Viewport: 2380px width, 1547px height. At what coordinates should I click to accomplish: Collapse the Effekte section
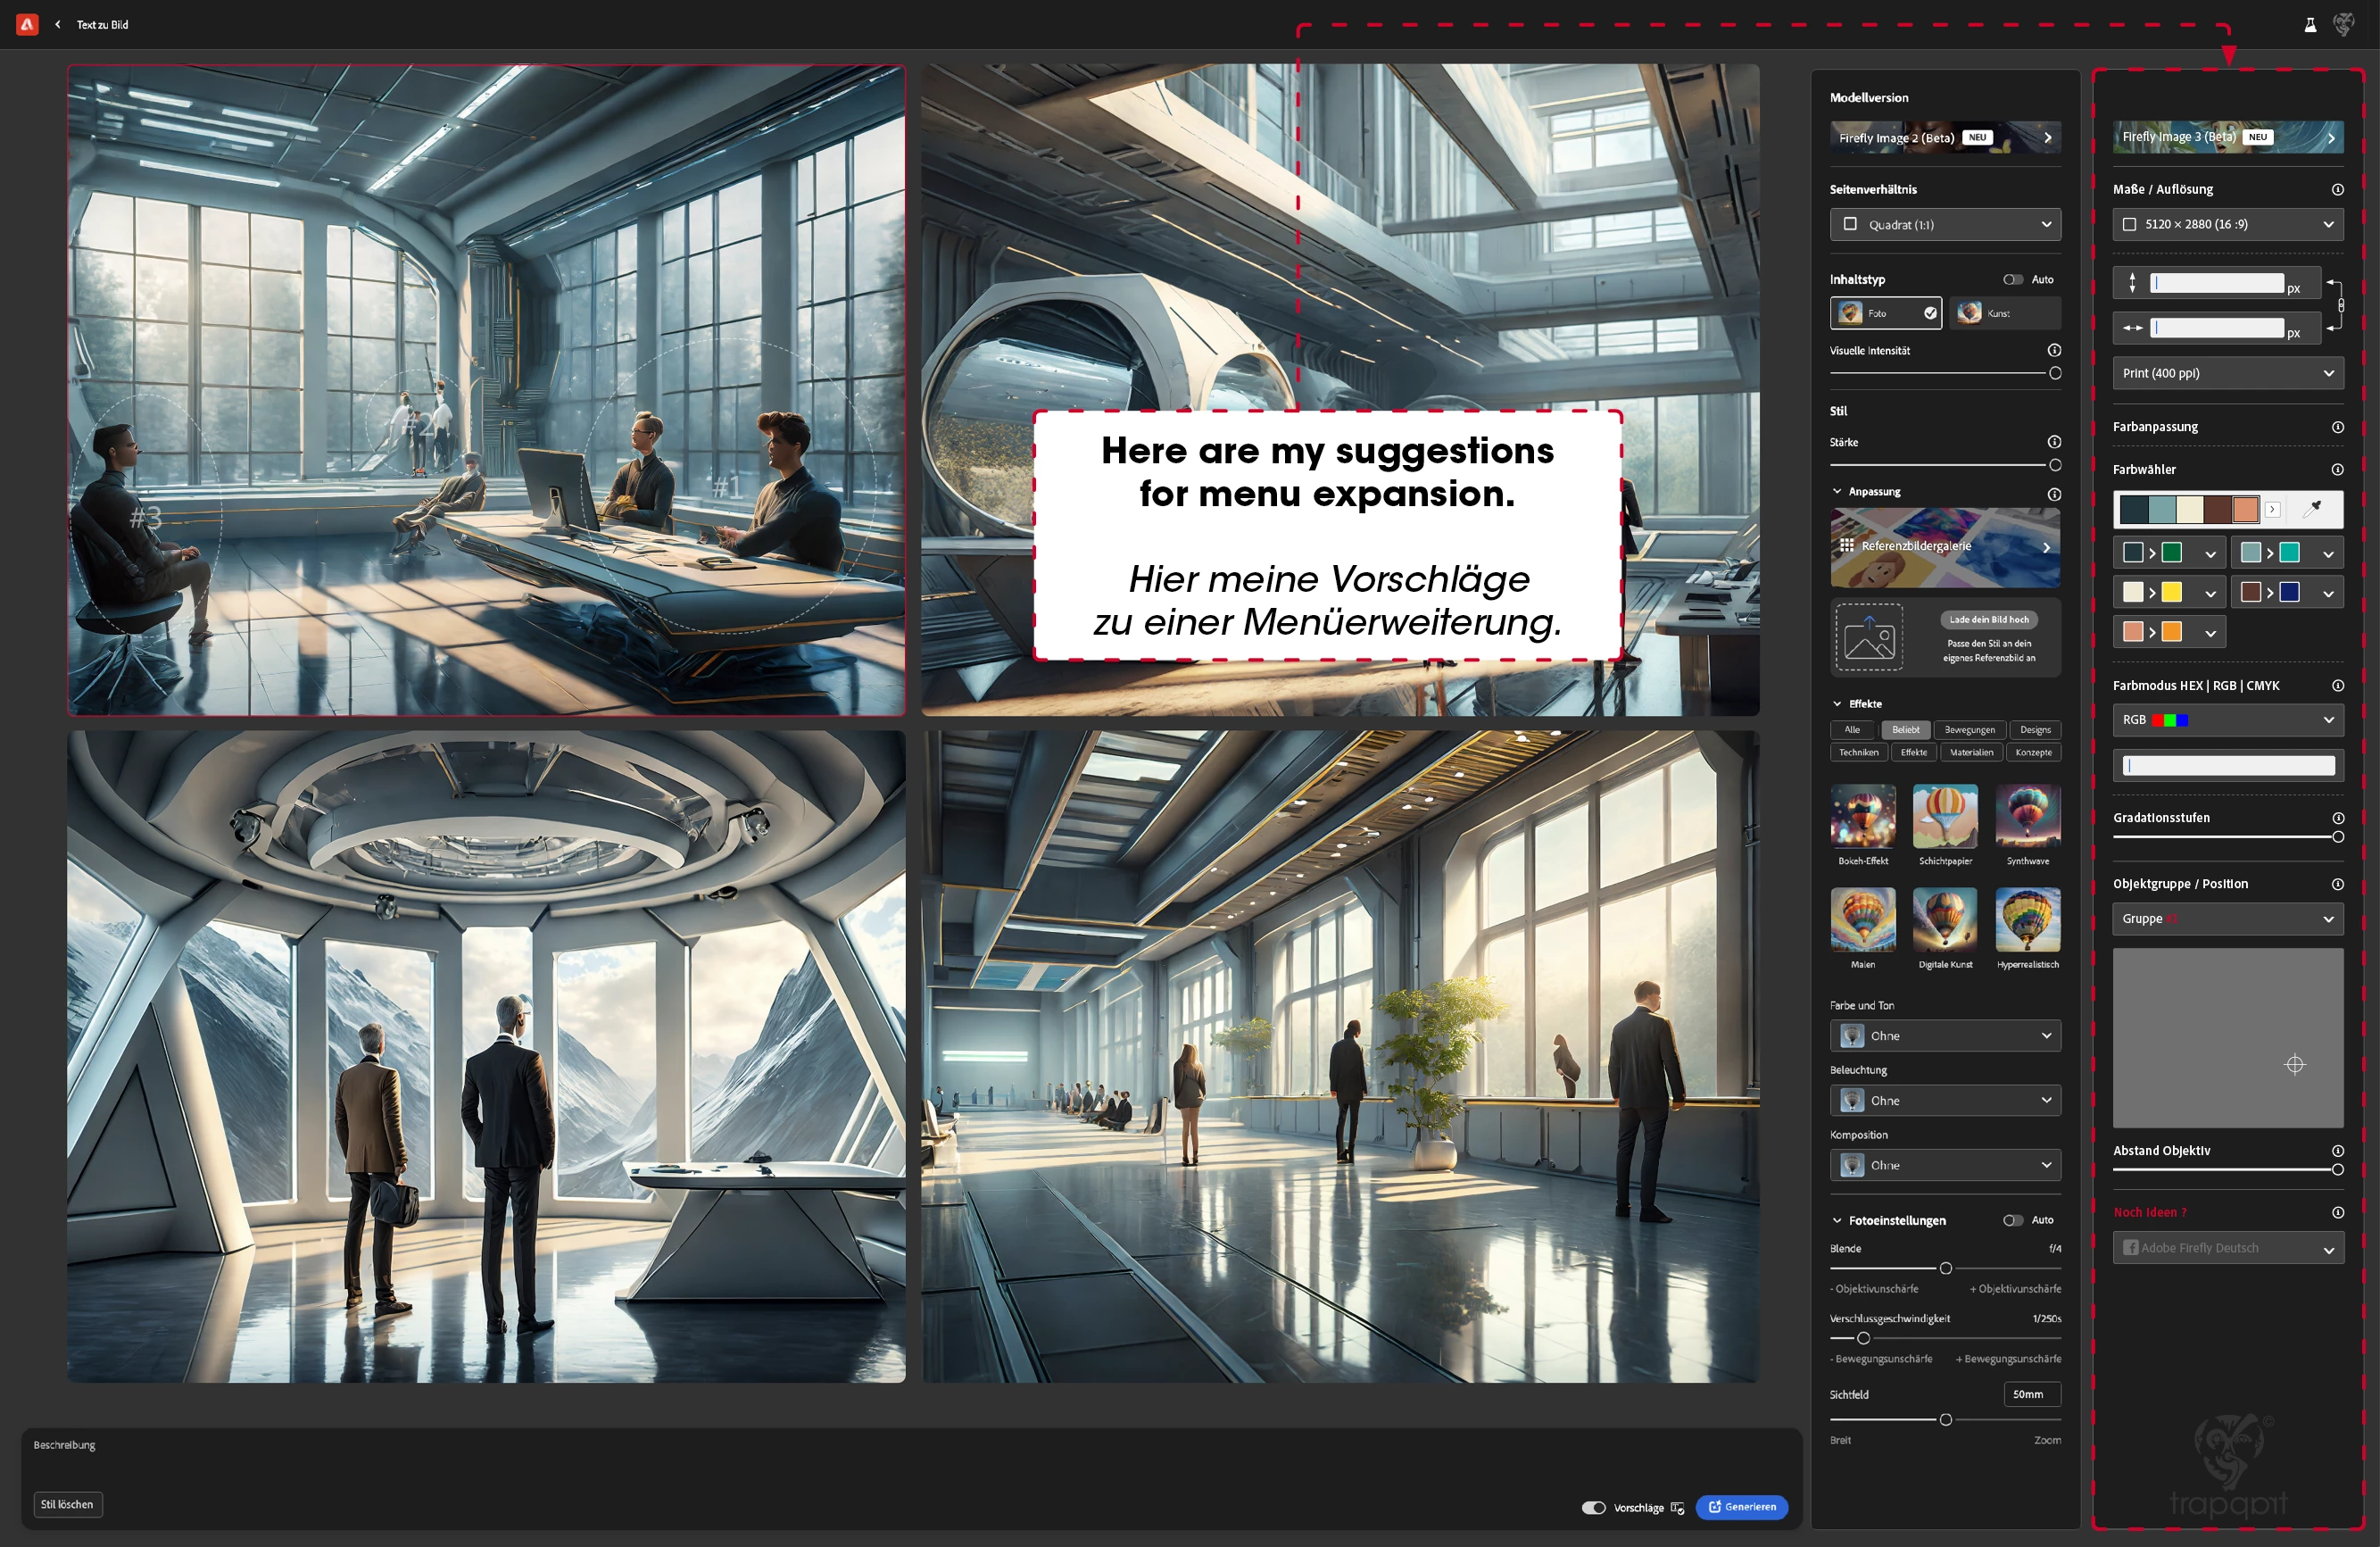tap(1837, 703)
